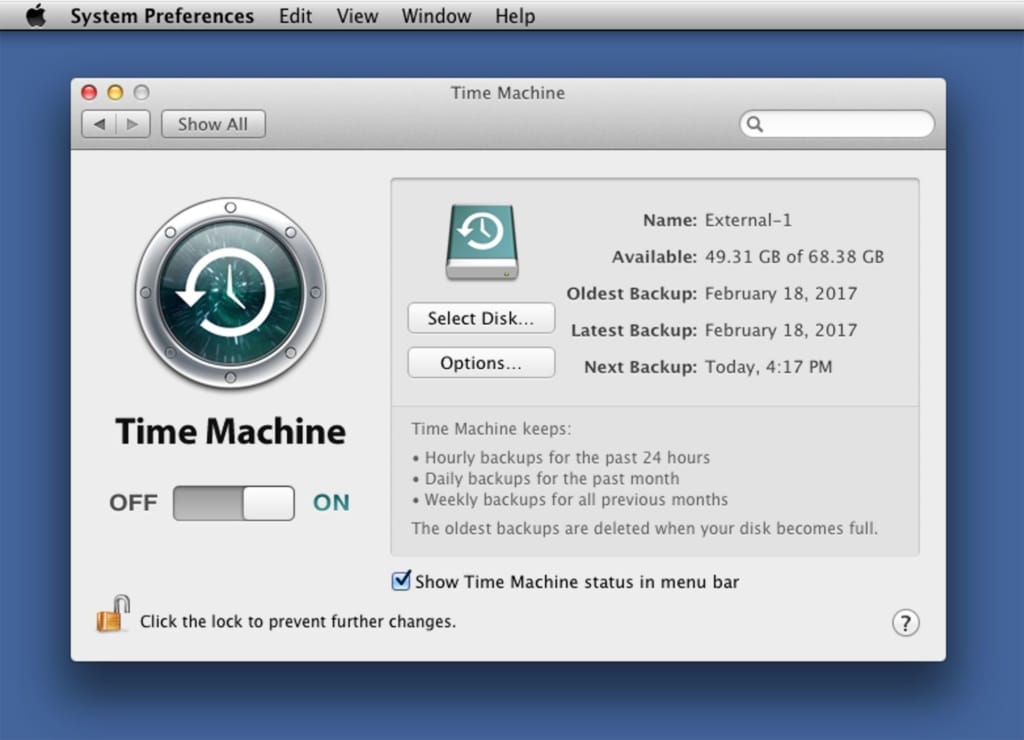Open the System Preferences application menu
The height and width of the screenshot is (740, 1024).
click(x=162, y=15)
